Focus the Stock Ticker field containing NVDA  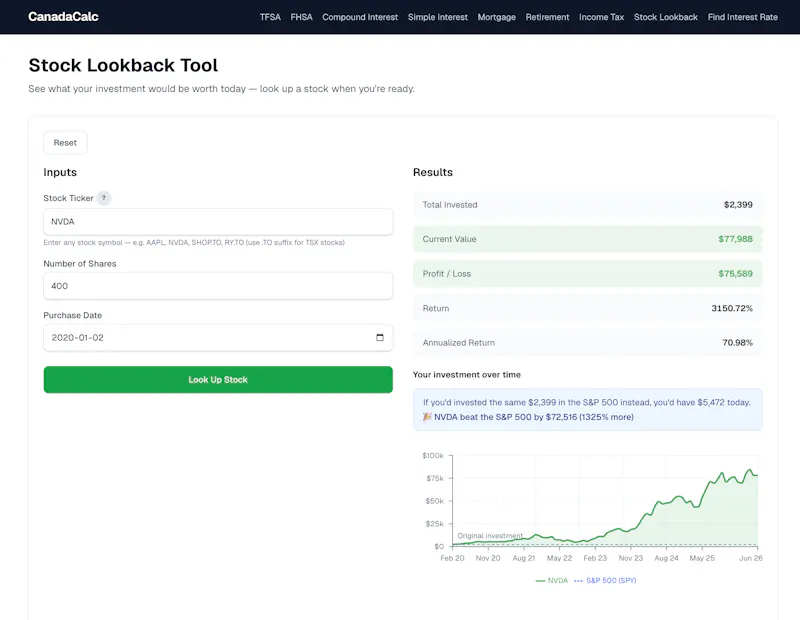point(218,221)
